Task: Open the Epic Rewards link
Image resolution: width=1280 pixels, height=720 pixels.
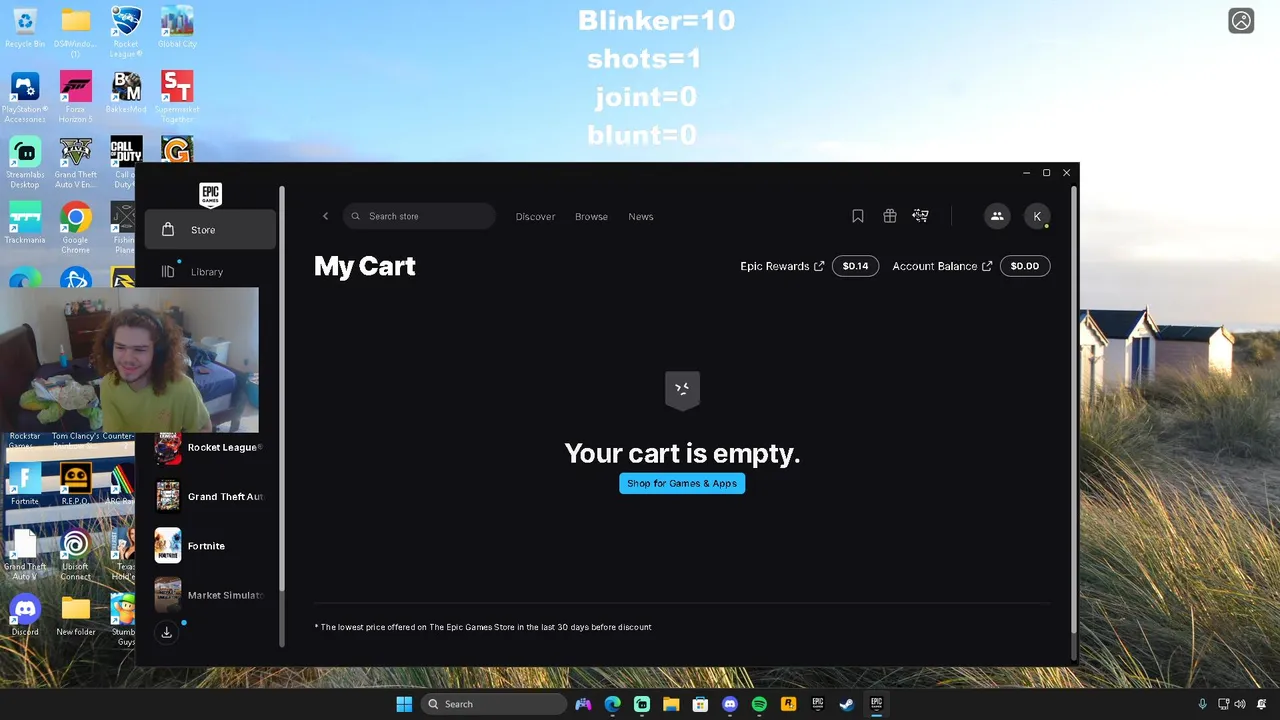Action: [782, 266]
